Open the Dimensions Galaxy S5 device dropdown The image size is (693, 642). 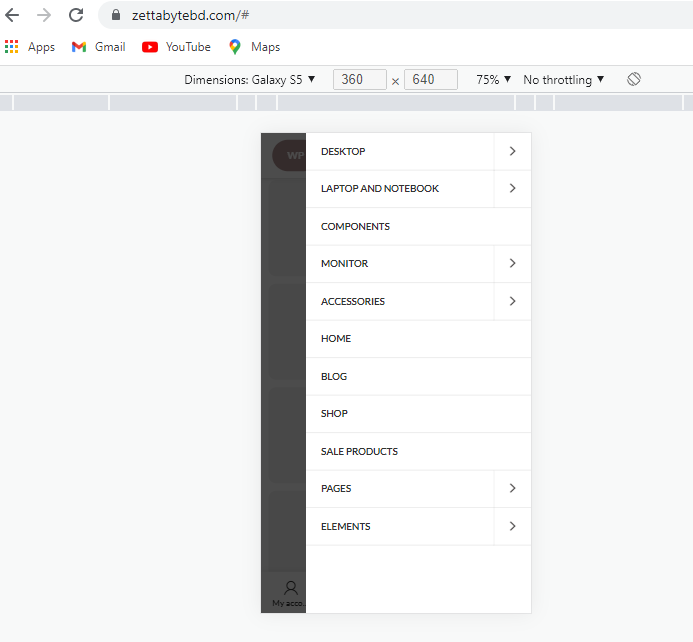250,80
